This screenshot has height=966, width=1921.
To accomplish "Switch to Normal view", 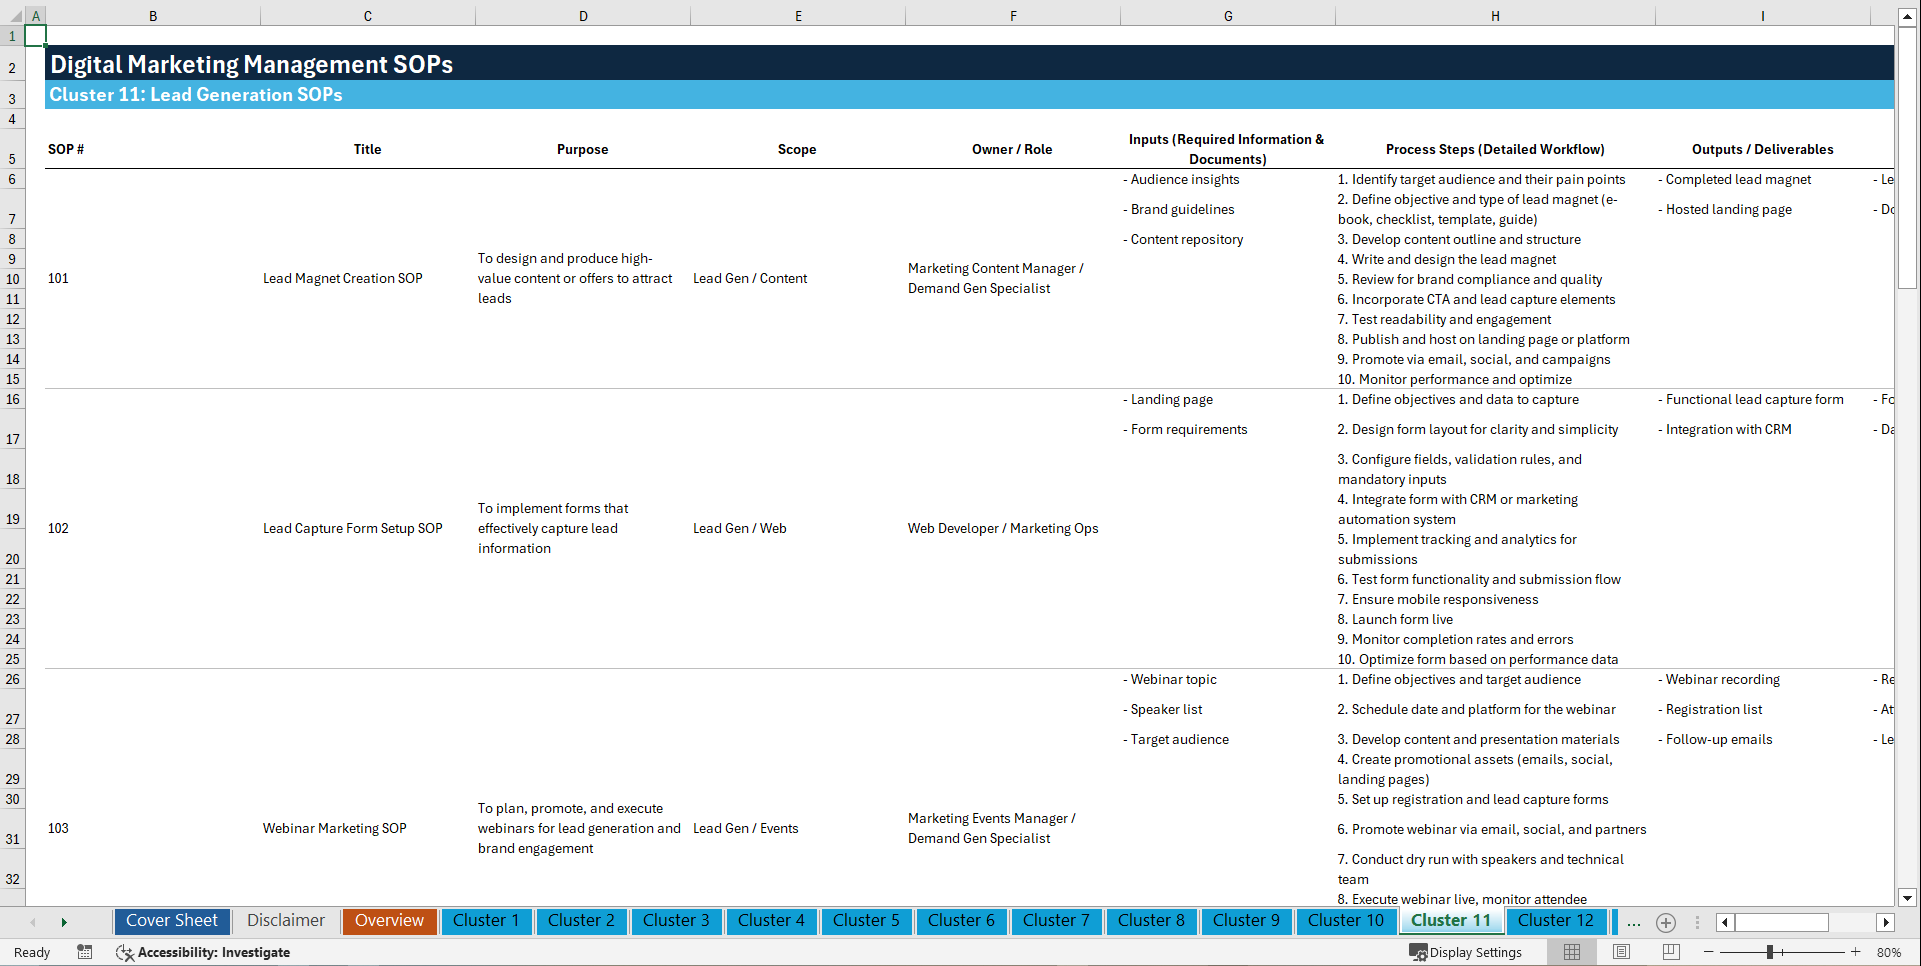I will (x=1571, y=952).
